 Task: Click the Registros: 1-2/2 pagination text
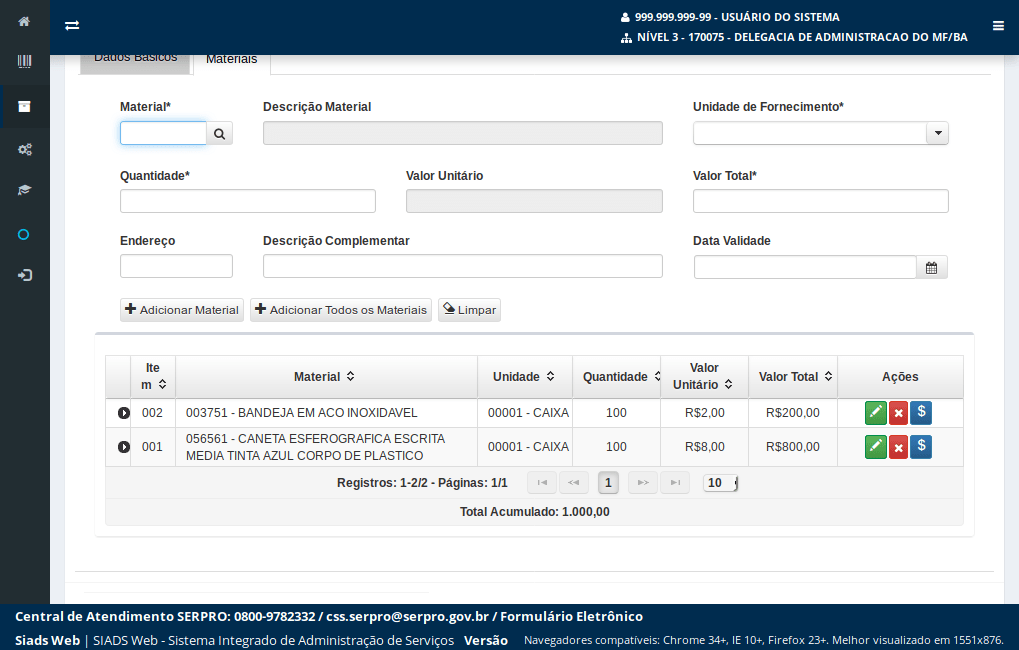[422, 483]
